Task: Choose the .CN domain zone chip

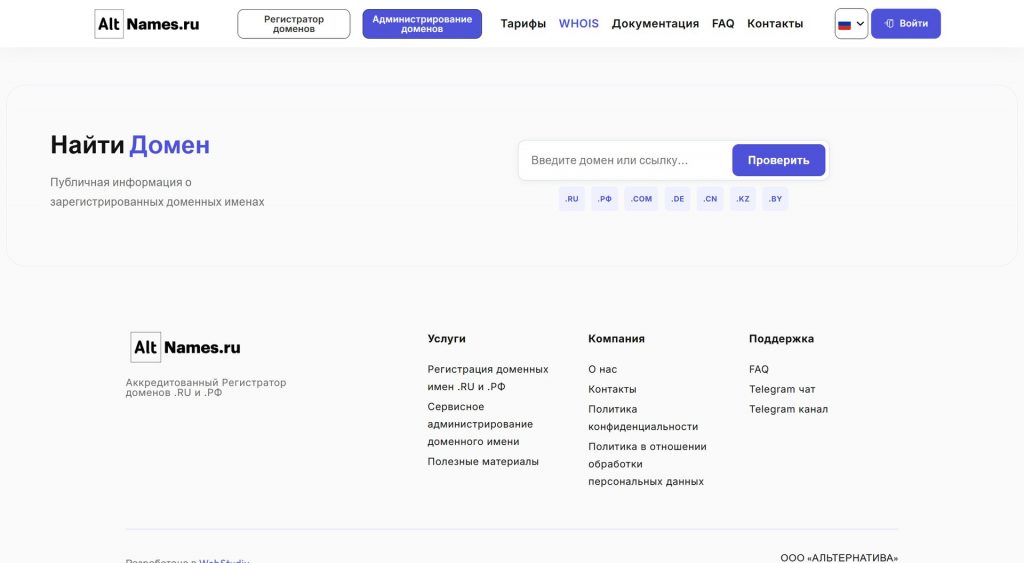Action: [710, 199]
